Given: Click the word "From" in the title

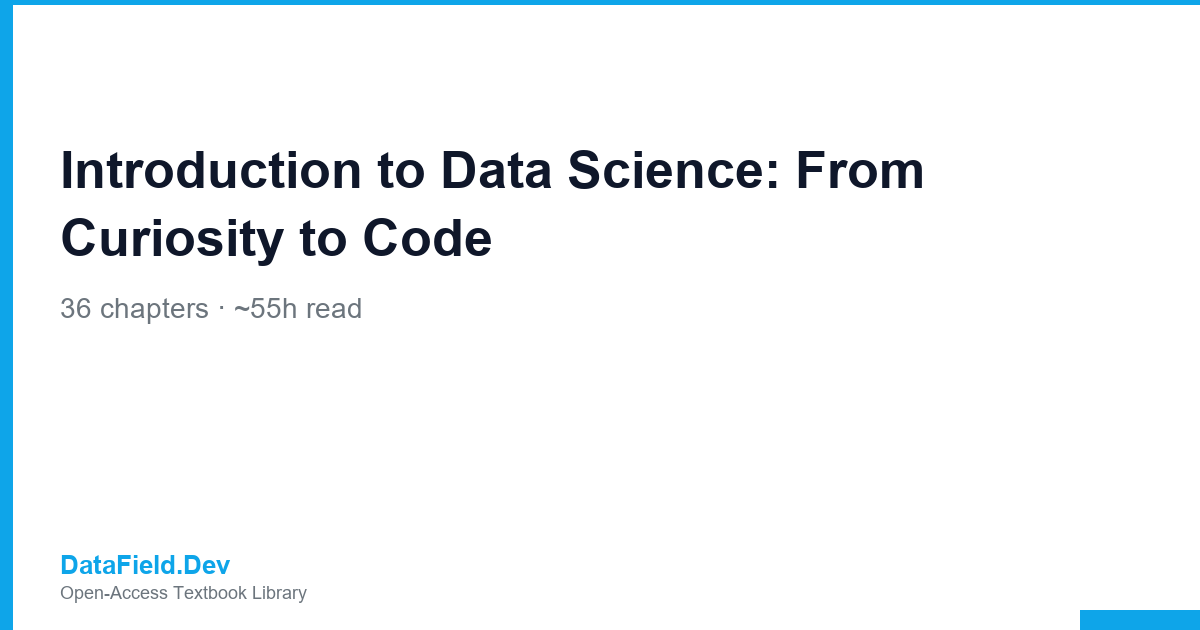Looking at the screenshot, I should pos(860,170).
